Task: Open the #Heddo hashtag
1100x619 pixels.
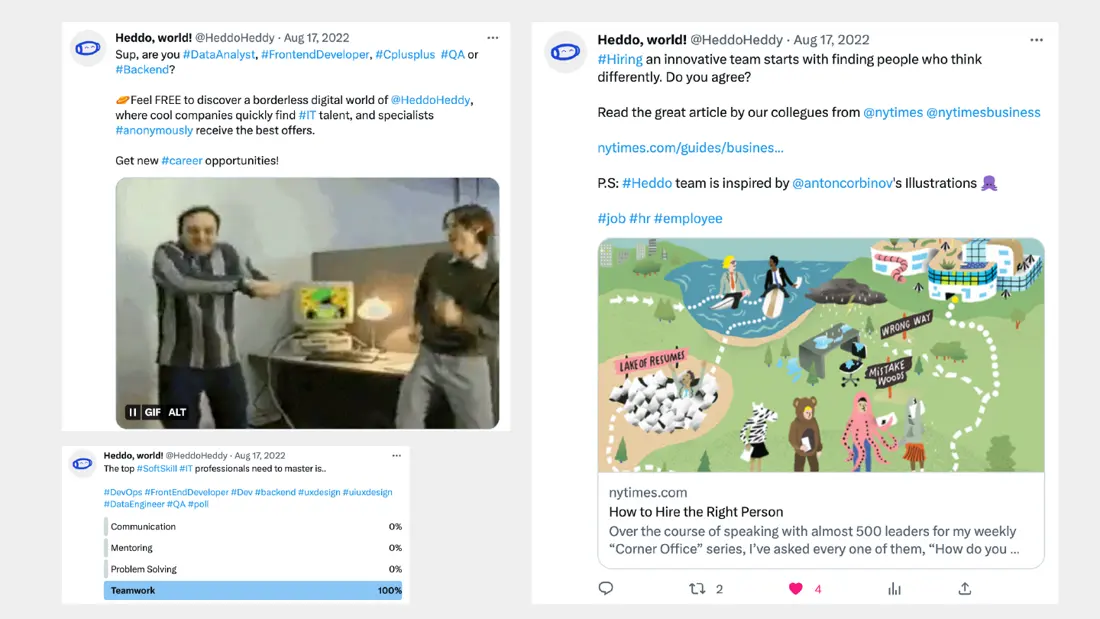Action: [x=647, y=183]
